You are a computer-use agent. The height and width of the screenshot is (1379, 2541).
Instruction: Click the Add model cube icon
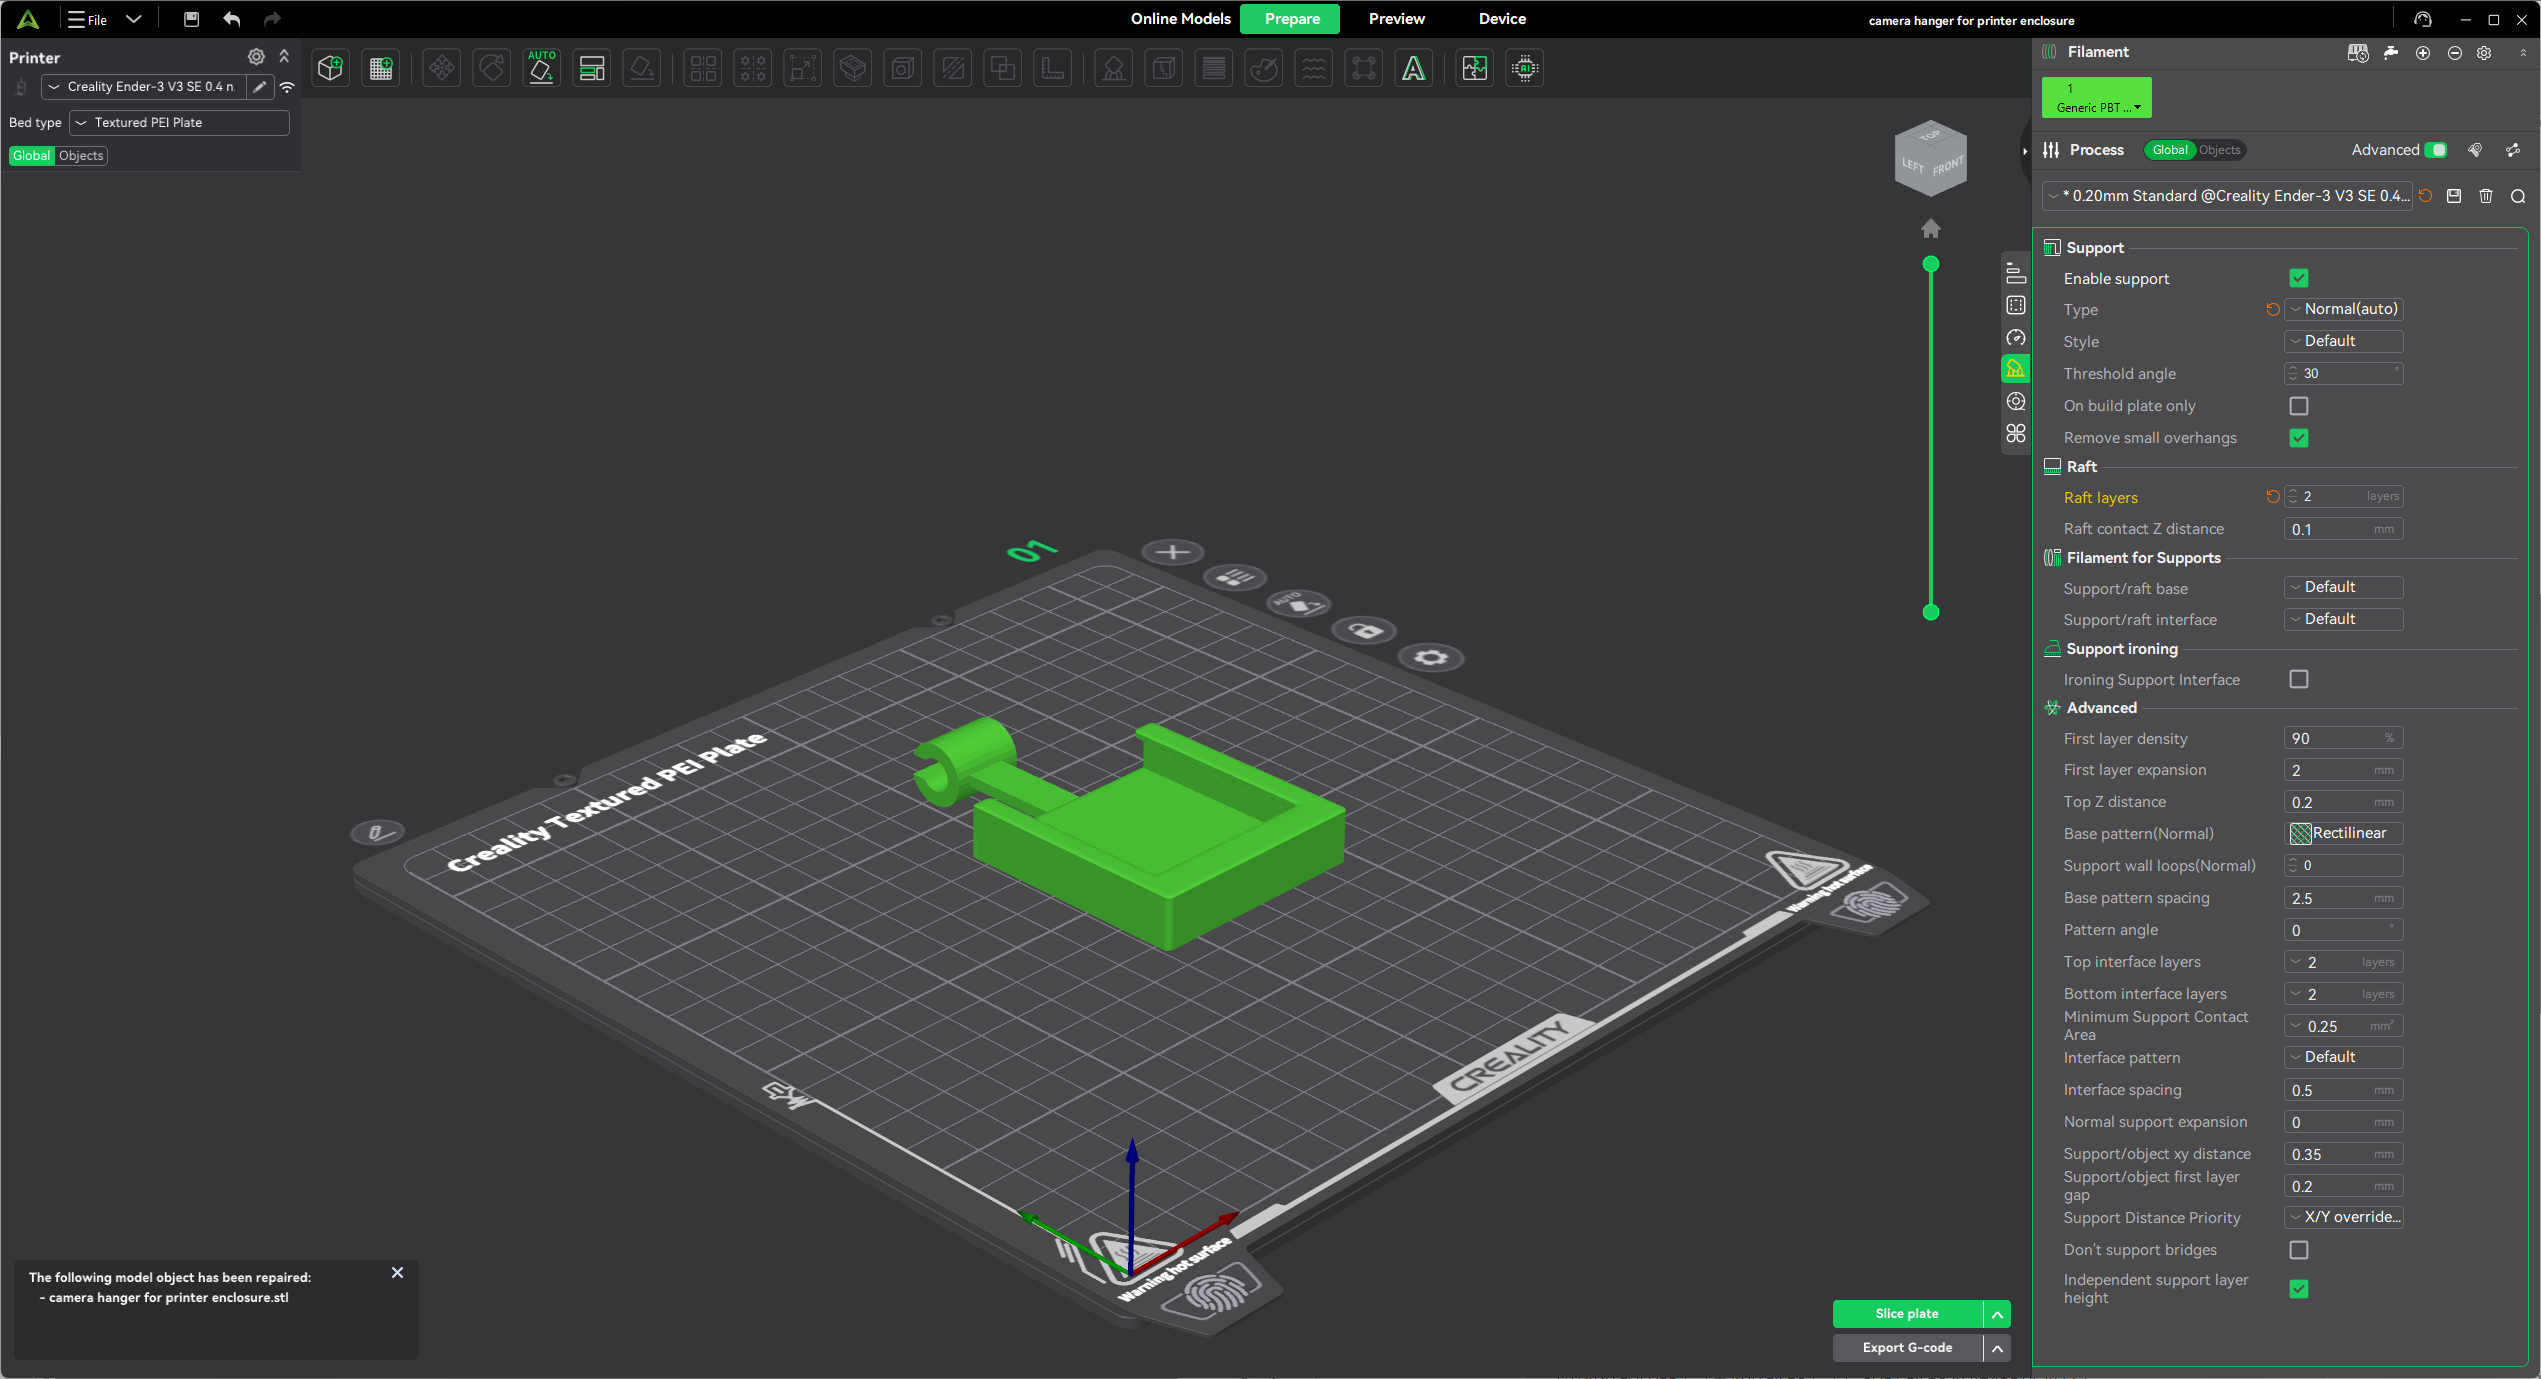pos(331,68)
